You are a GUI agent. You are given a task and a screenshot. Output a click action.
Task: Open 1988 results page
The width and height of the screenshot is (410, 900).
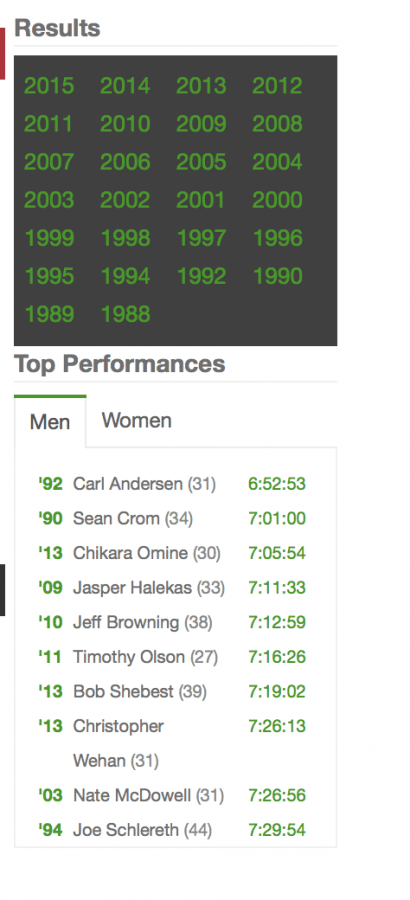pos(125,314)
